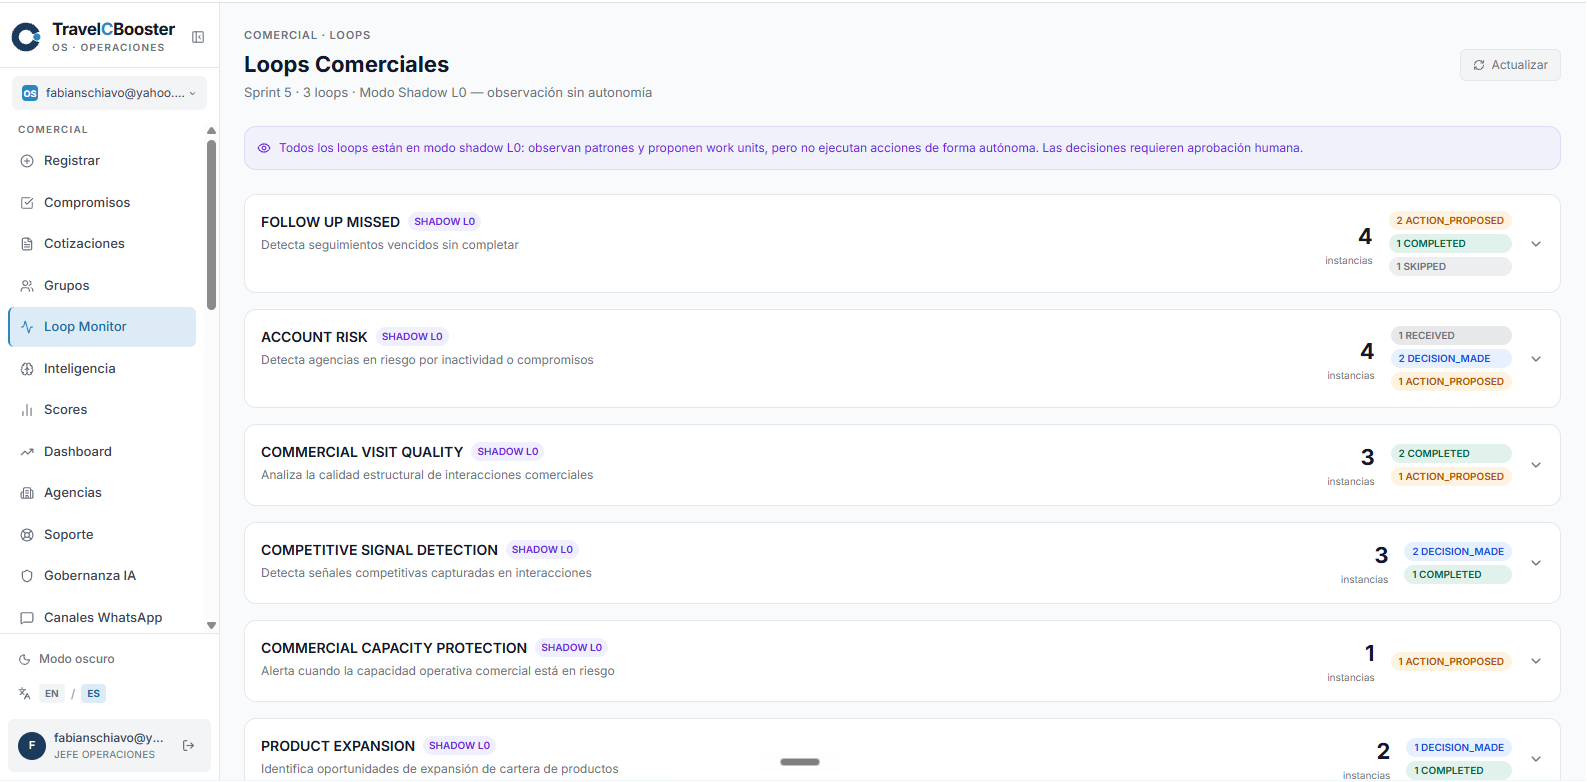This screenshot has width=1587, height=782.
Task: Expand the Account Risk loop chevron
Action: point(1536,359)
